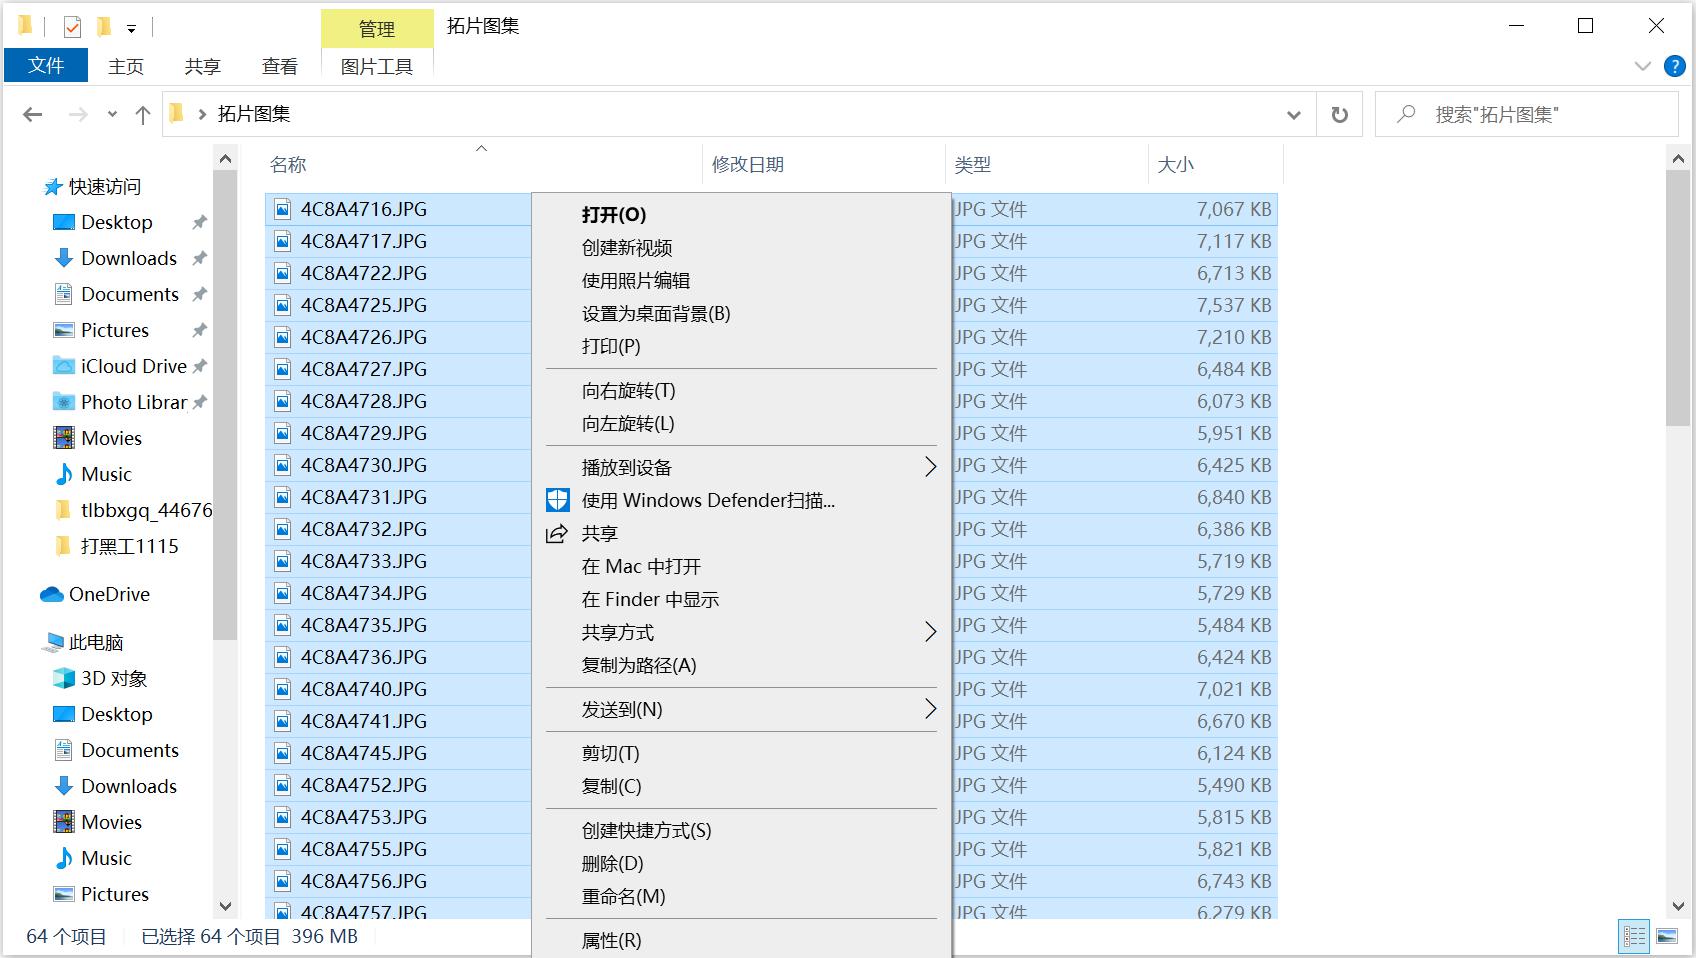Refresh the current folder view
Image resolution: width=1696 pixels, height=958 pixels.
click(1339, 115)
